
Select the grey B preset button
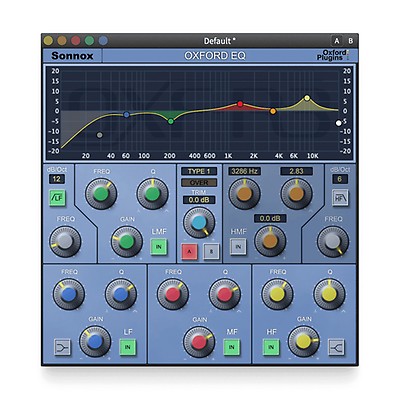(x=211, y=252)
